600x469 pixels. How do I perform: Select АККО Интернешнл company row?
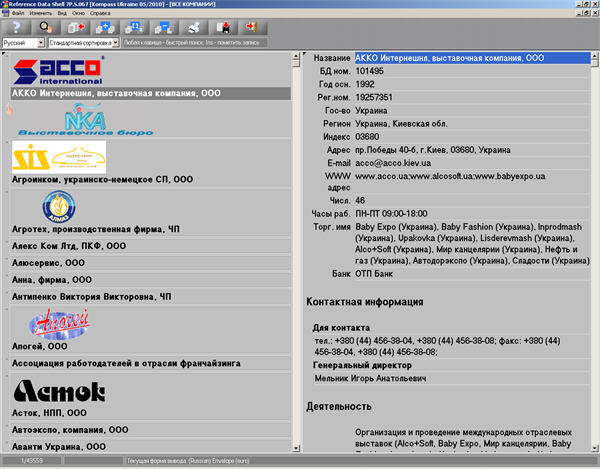click(151, 93)
